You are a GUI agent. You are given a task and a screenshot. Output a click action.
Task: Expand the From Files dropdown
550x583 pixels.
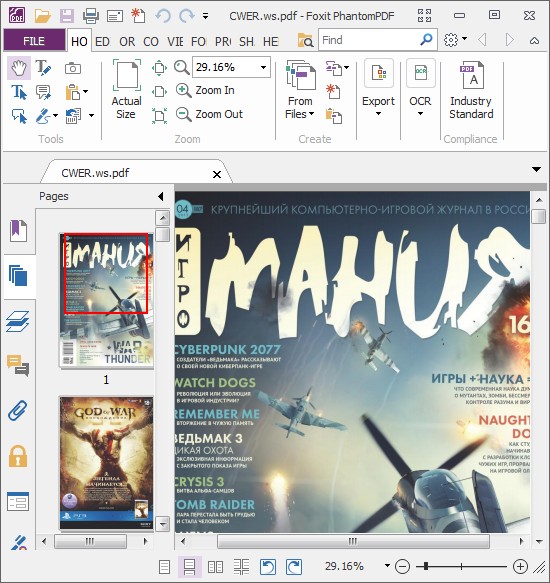[x=312, y=114]
